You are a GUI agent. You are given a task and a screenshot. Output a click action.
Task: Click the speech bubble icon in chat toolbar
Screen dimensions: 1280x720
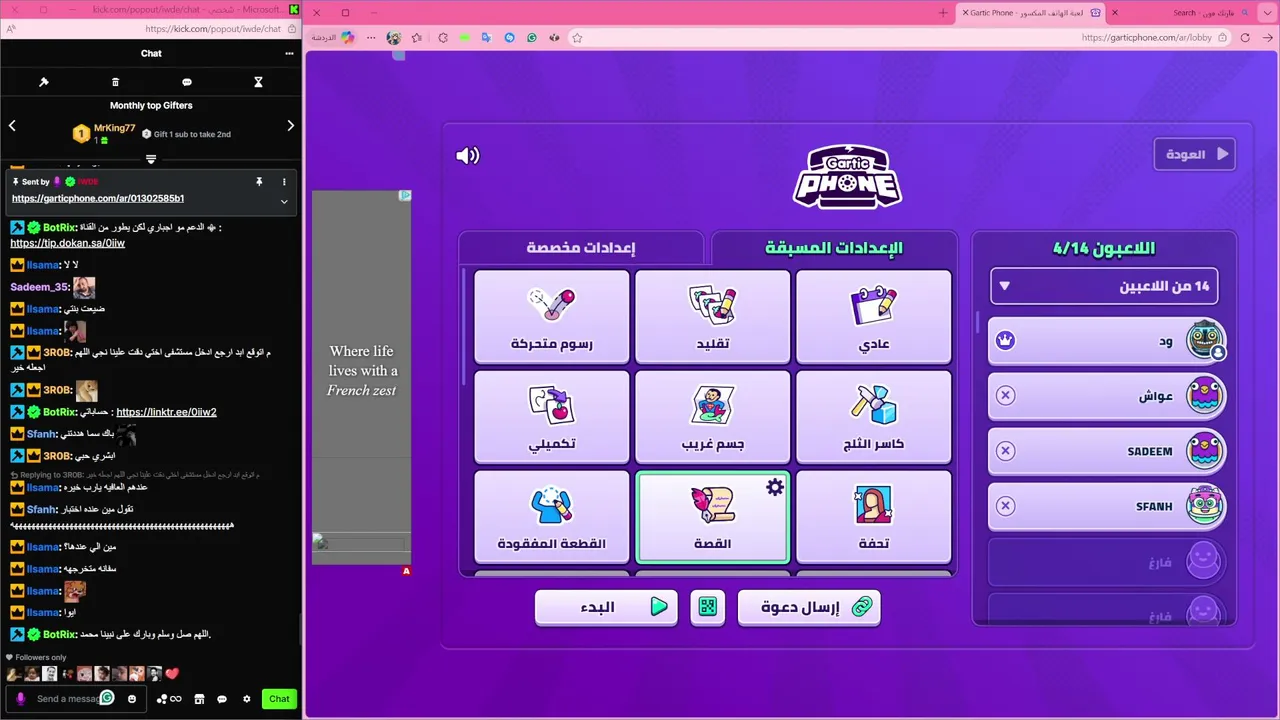pos(187,82)
